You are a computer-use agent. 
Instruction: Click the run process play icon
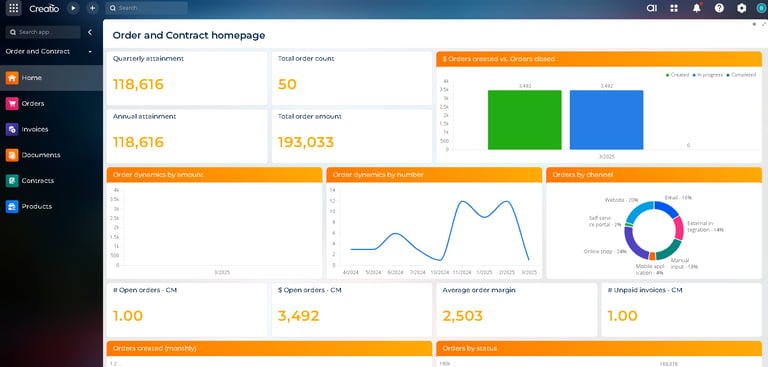(x=73, y=8)
